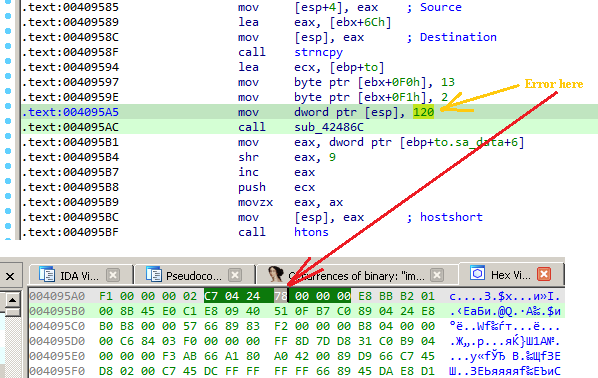Click the highlighted value 120
The width and height of the screenshot is (598, 378).
click(423, 112)
